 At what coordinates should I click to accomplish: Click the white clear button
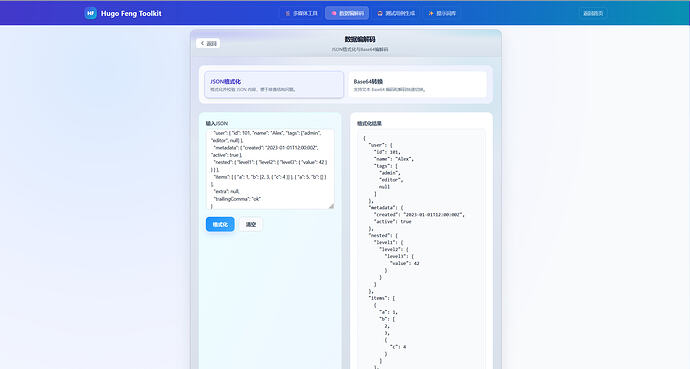[x=251, y=224]
